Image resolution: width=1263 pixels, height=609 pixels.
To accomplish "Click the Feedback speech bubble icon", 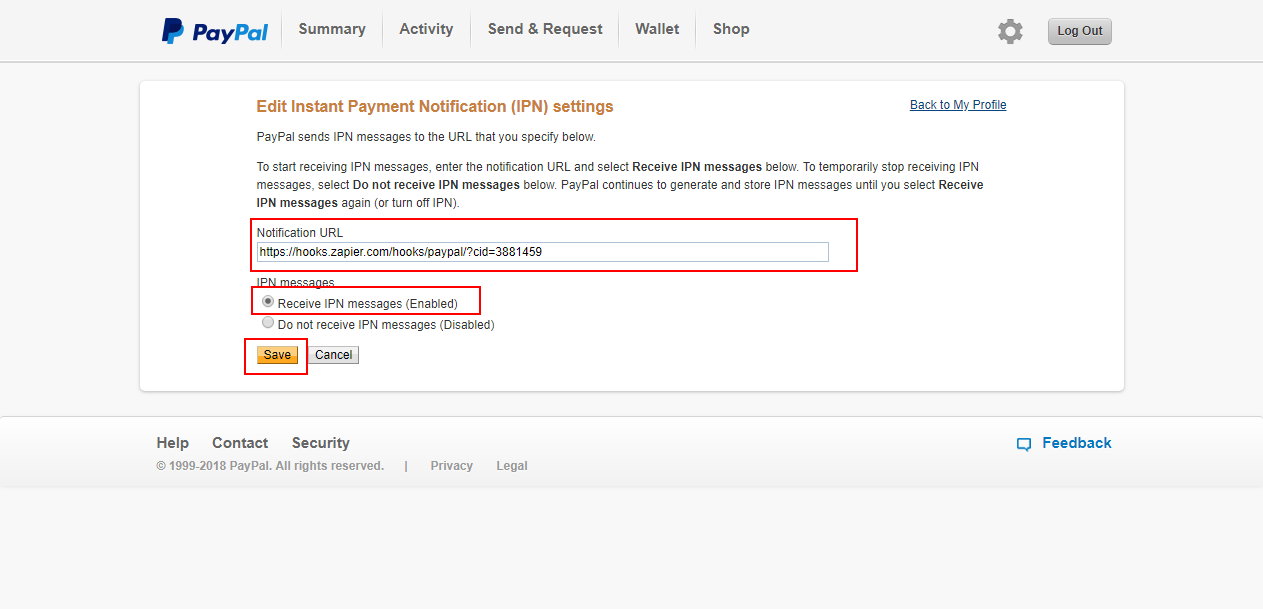I will [1023, 444].
